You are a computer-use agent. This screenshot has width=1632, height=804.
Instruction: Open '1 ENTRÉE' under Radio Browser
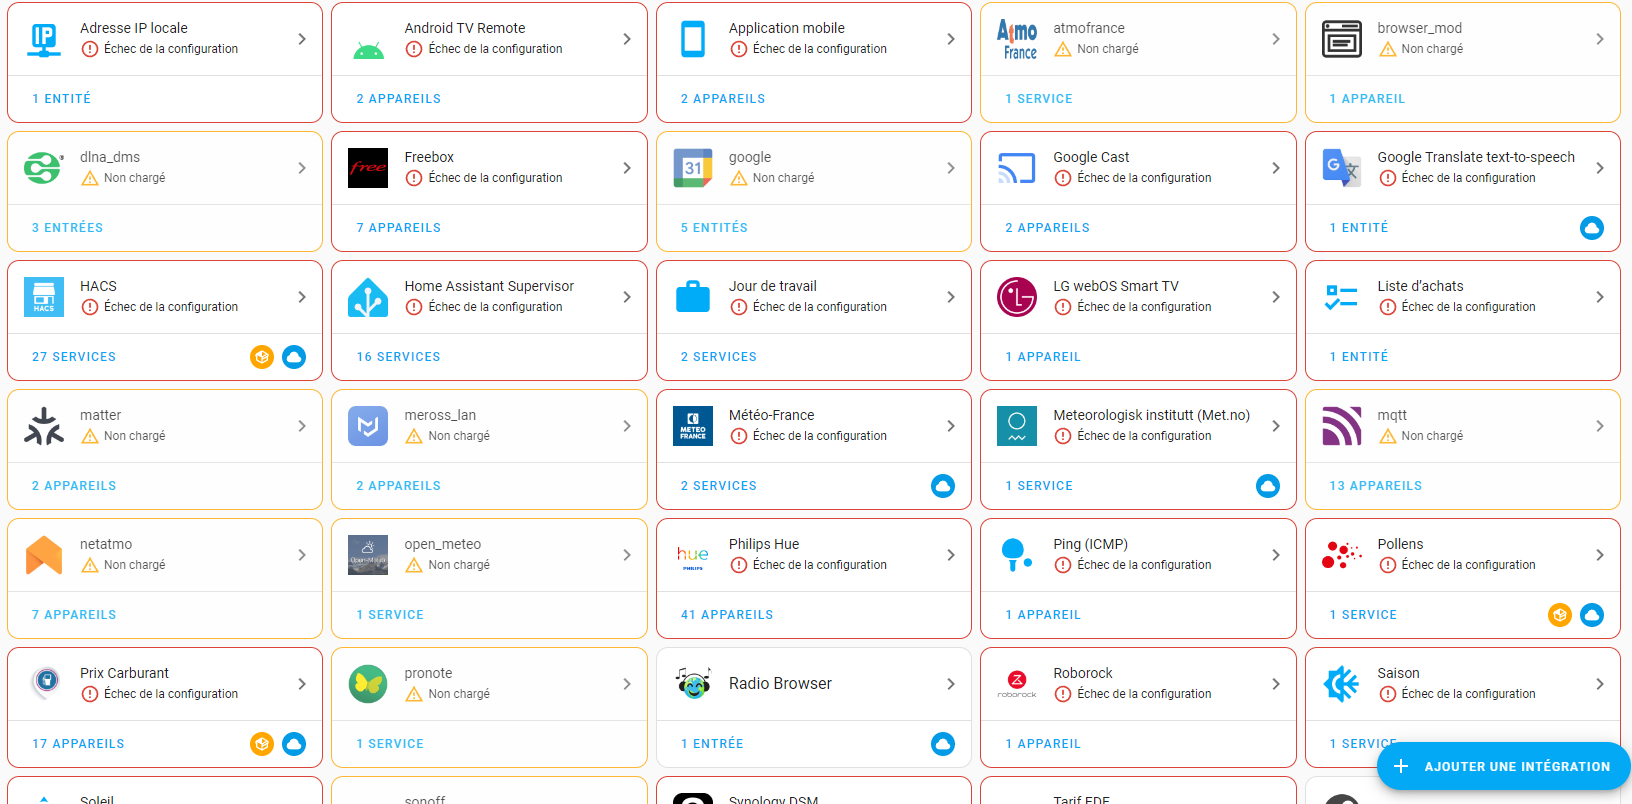(x=712, y=744)
